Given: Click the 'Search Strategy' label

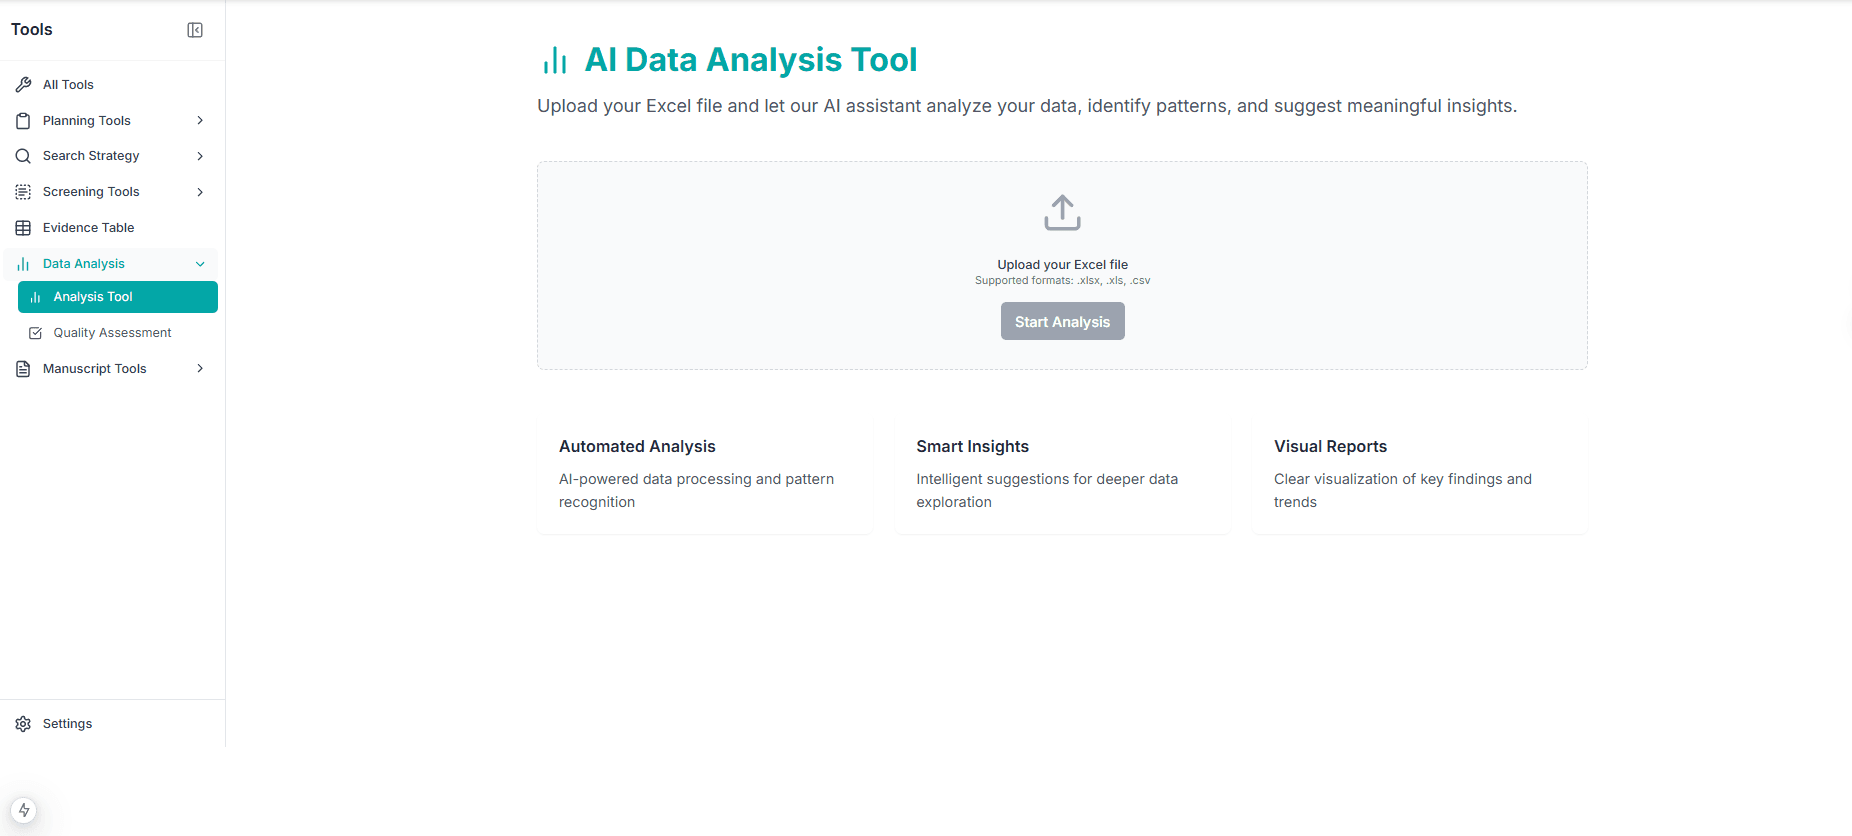Looking at the screenshot, I should pos(91,156).
